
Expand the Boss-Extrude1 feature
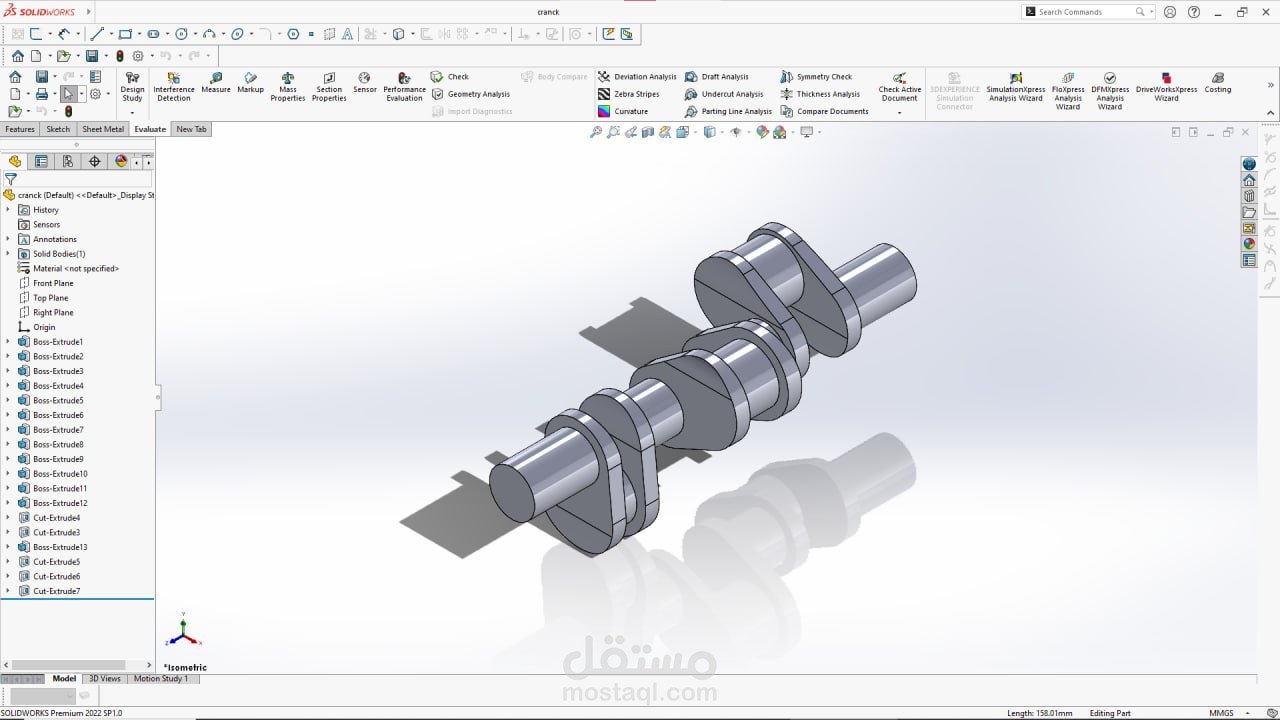pyautogui.click(x=8, y=342)
